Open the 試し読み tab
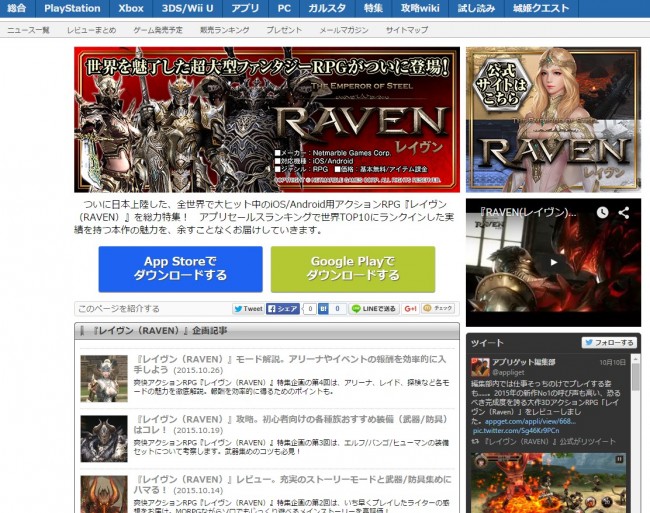Screen dimensions: 650x513 (x=476, y=8)
